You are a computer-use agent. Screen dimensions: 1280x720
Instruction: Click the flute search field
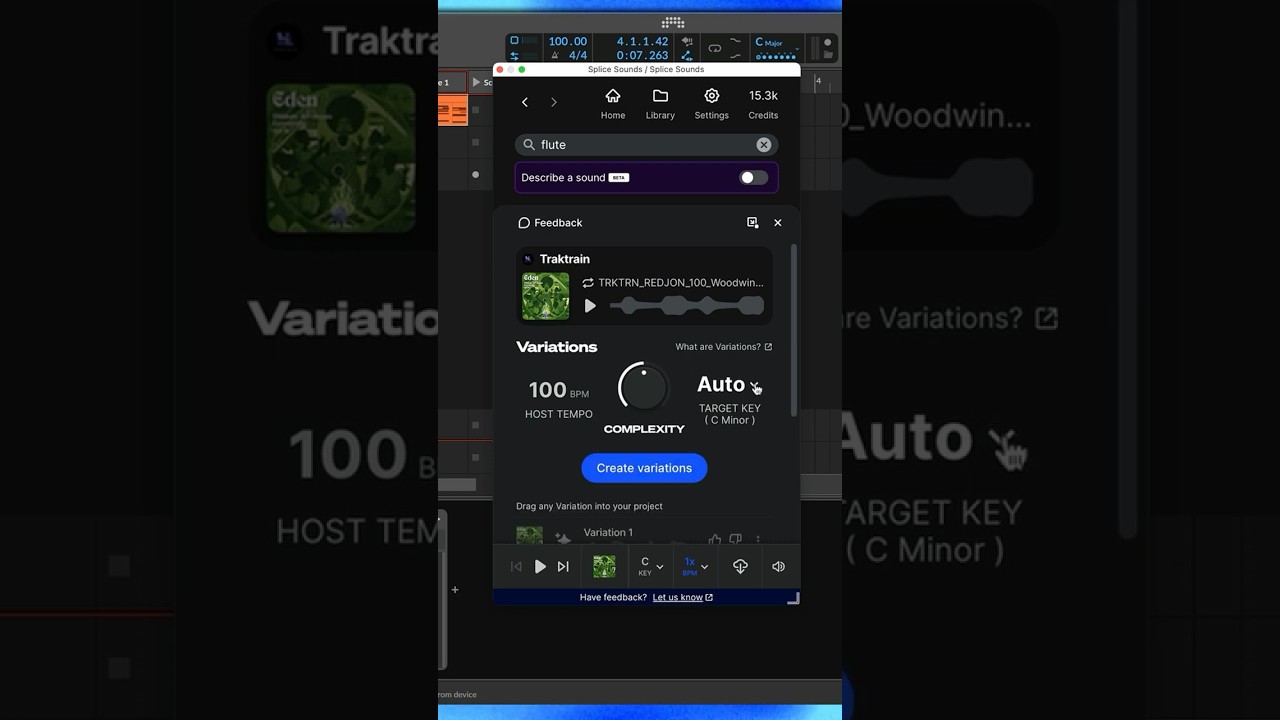tap(646, 145)
